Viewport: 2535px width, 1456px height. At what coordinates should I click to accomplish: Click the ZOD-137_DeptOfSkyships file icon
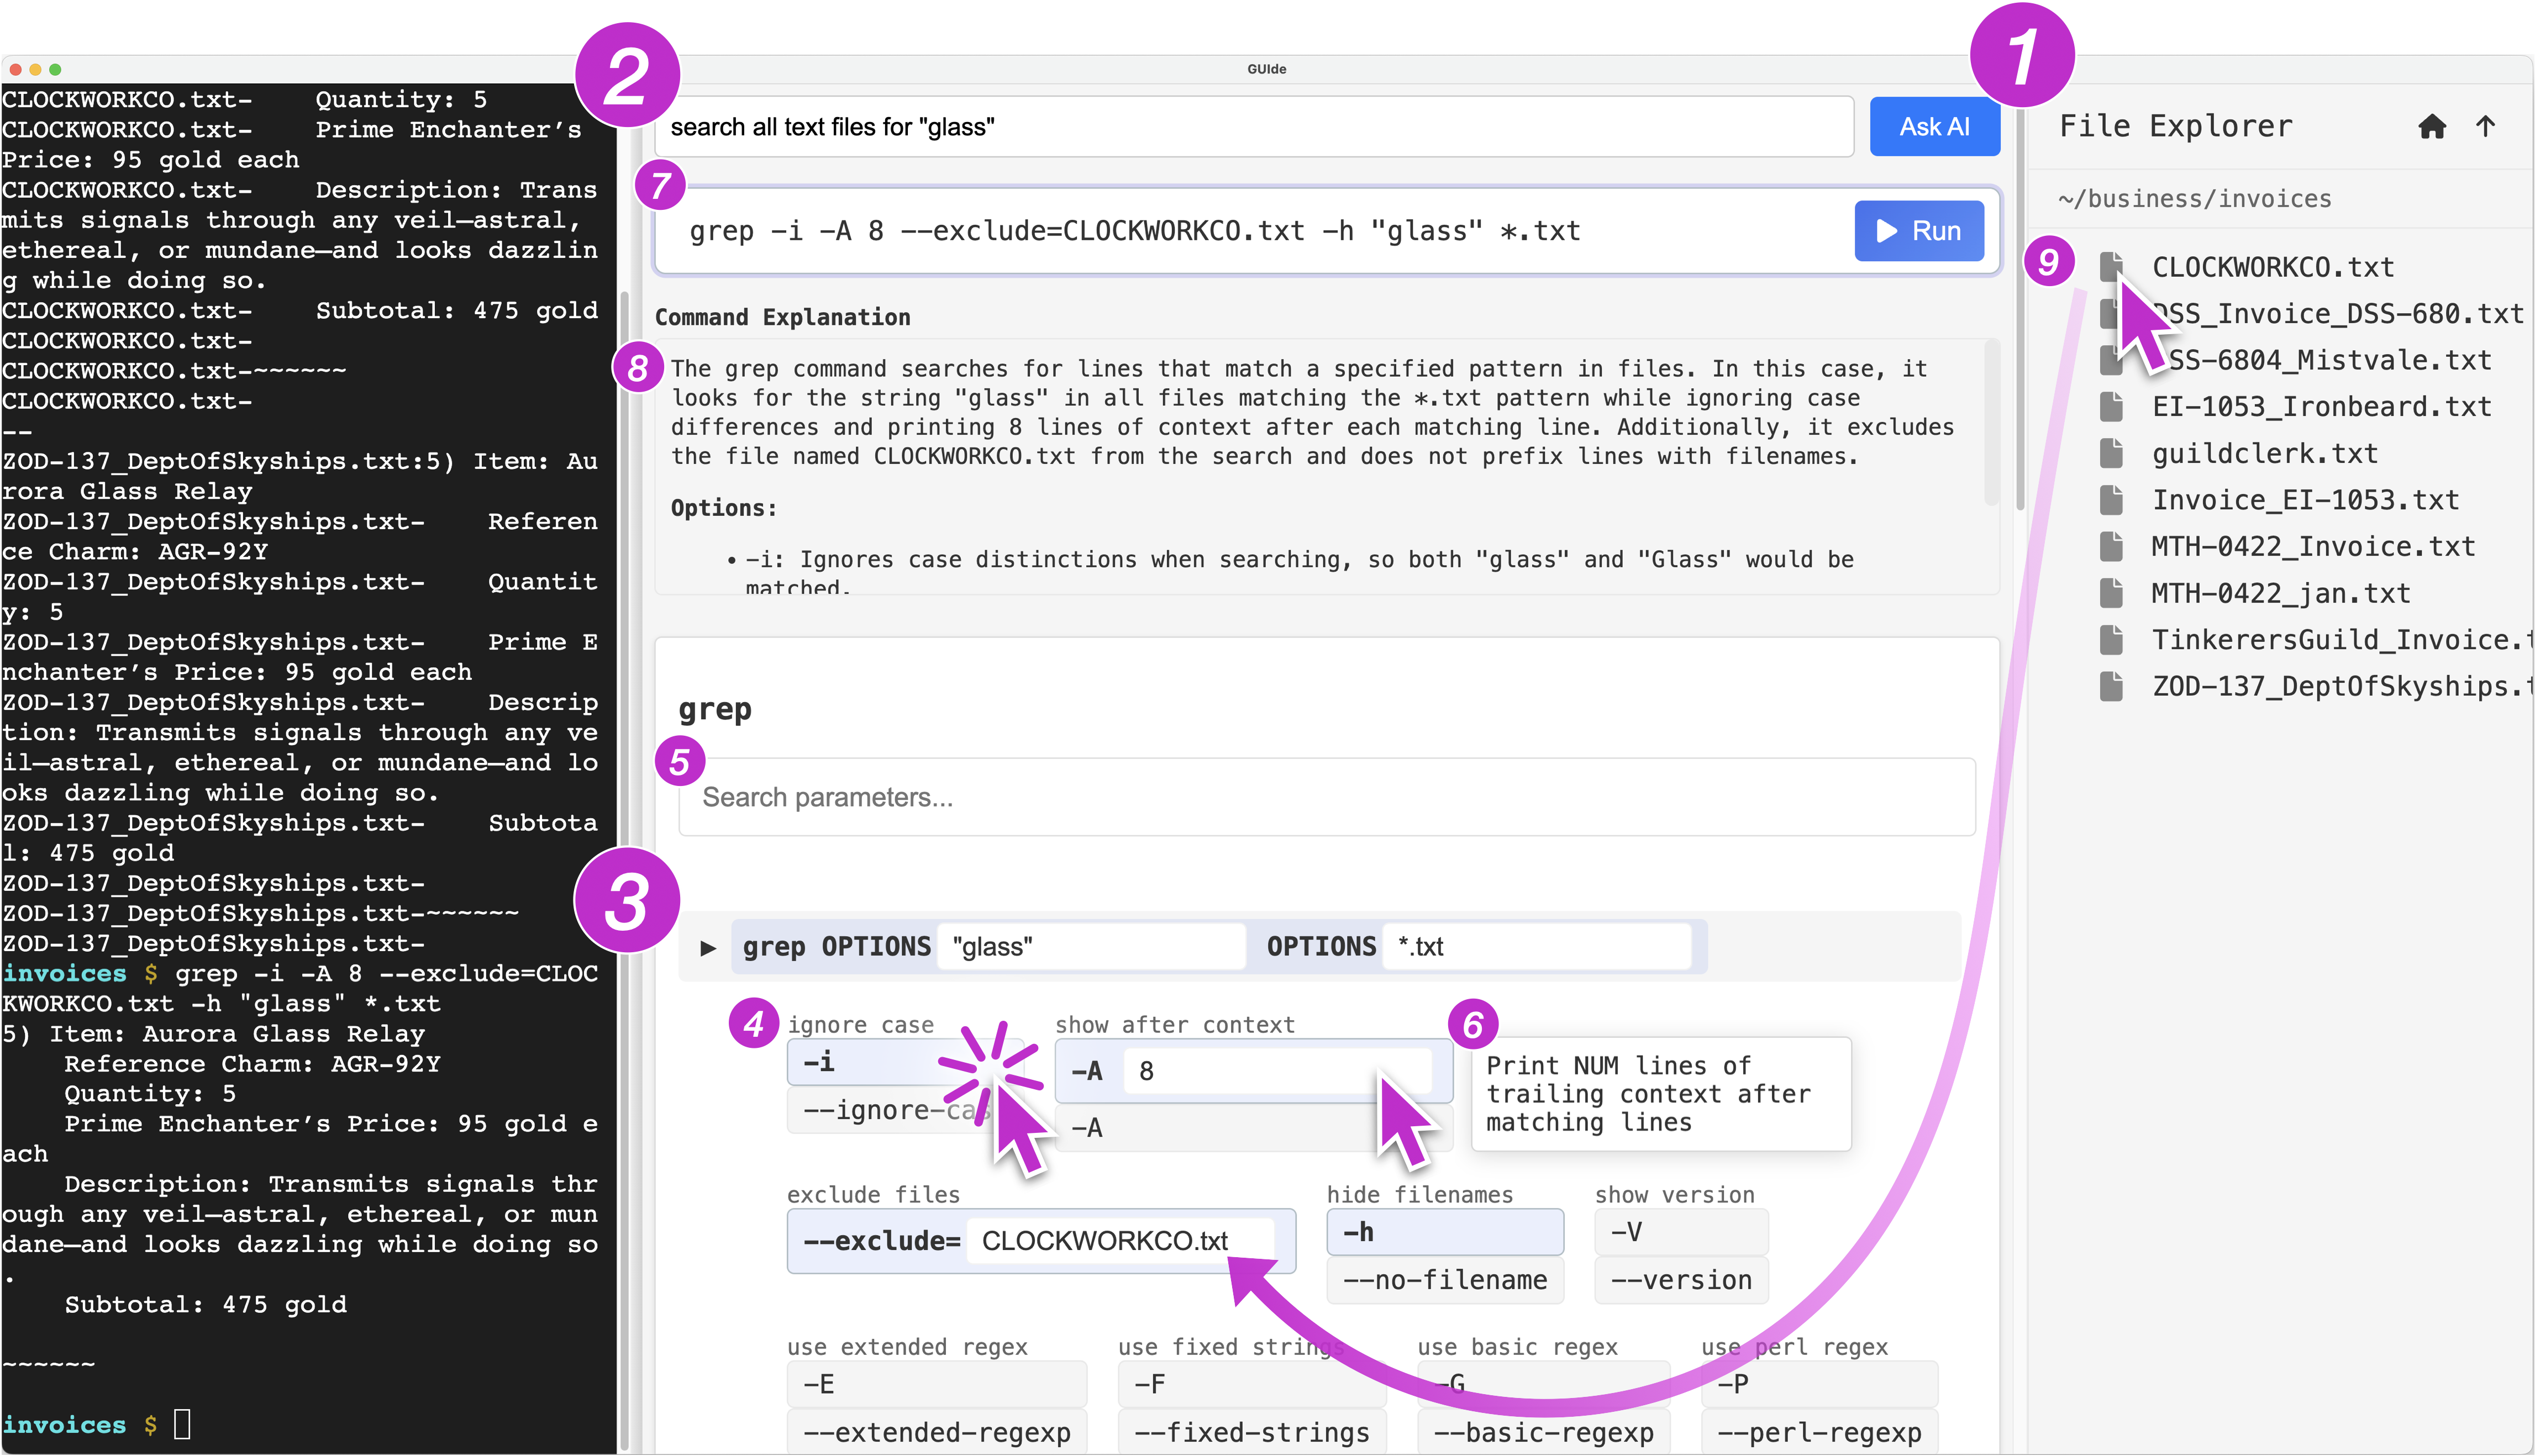tap(2111, 687)
